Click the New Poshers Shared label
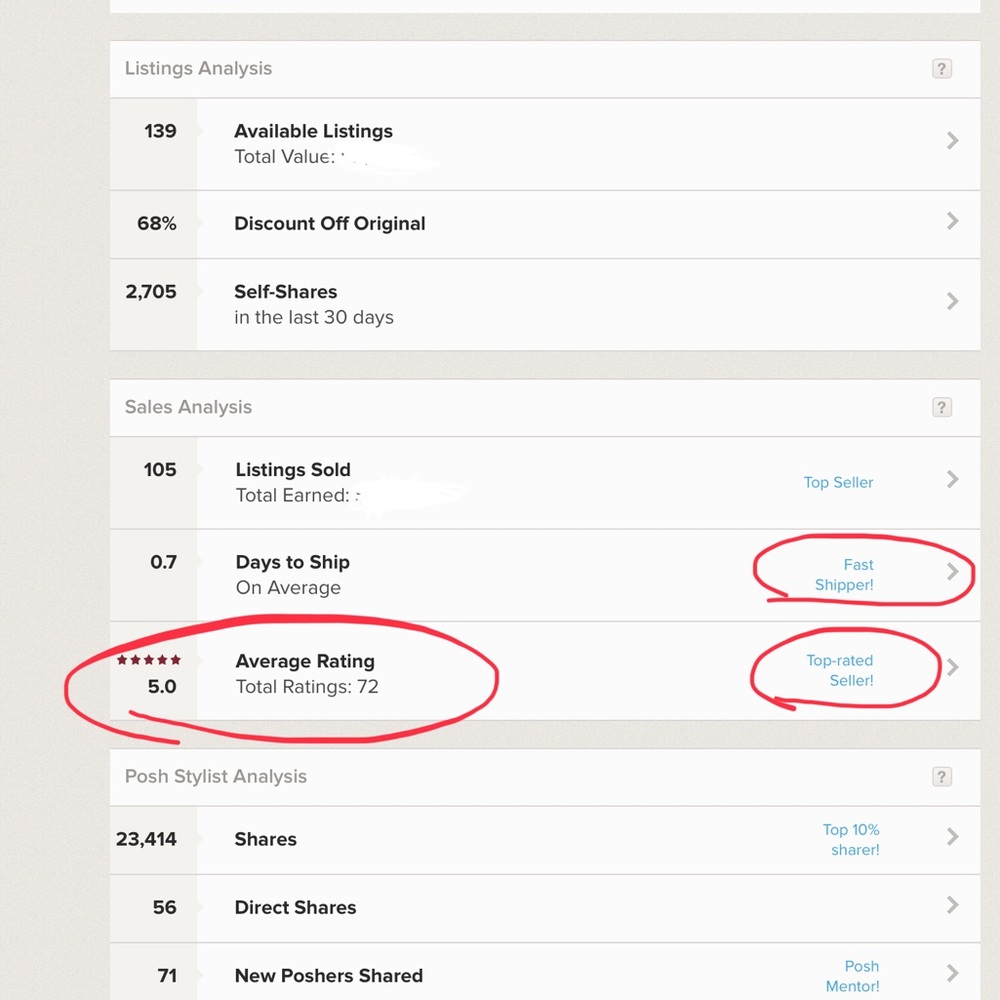 [328, 976]
